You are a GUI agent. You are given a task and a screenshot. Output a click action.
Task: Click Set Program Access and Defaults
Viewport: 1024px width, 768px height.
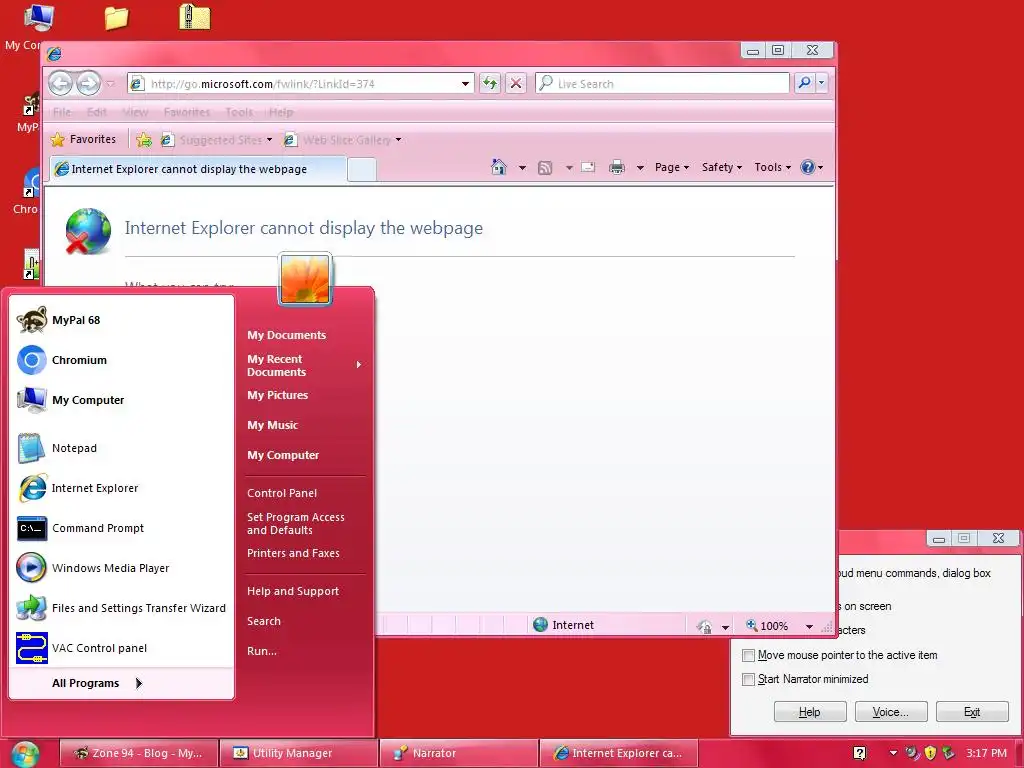[296, 523]
